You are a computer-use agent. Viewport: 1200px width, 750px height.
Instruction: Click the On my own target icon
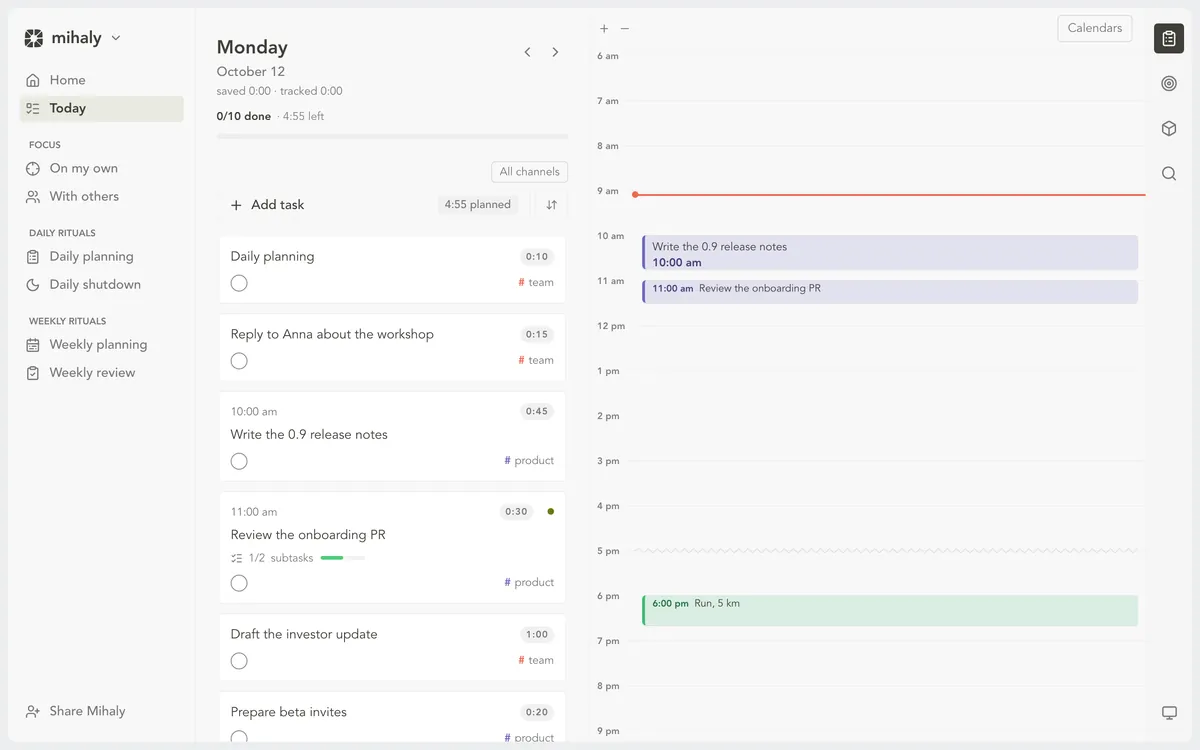click(x=33, y=168)
